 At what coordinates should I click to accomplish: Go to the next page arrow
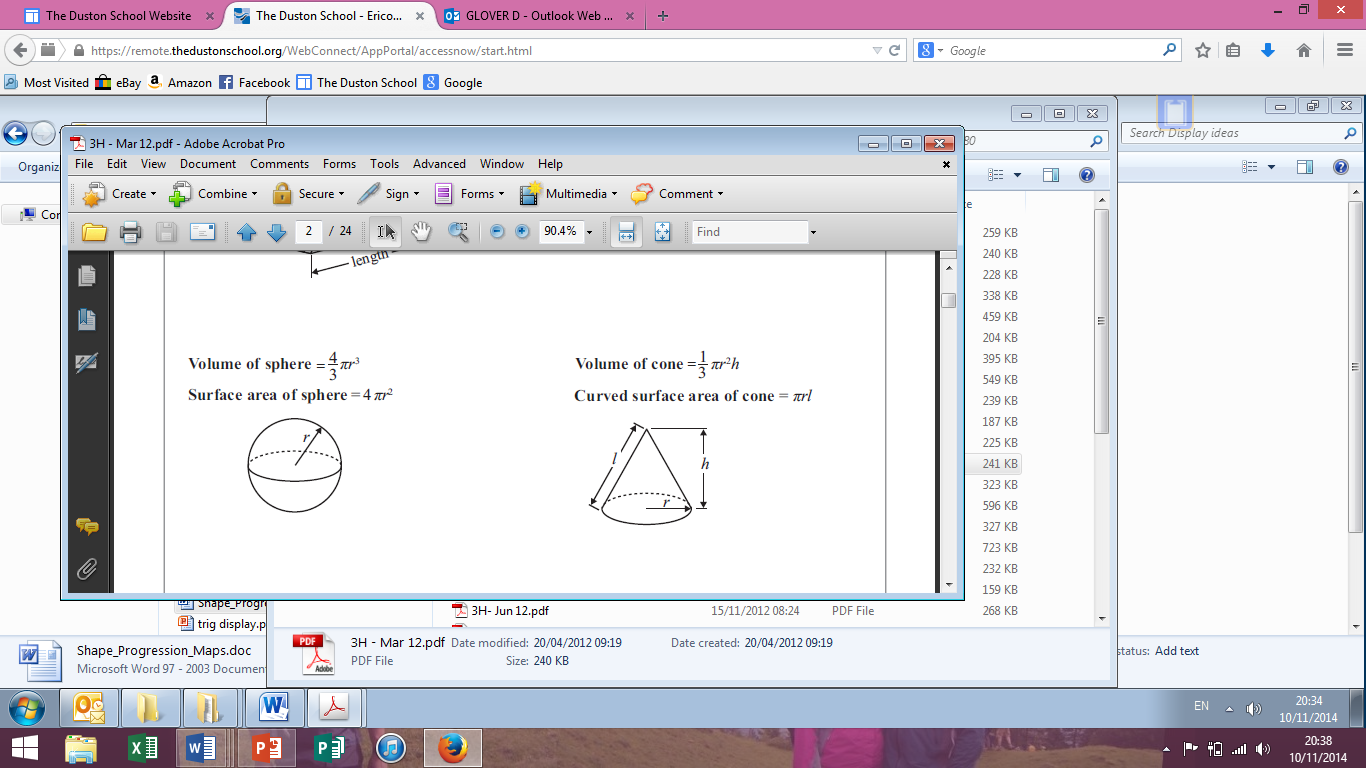276,232
